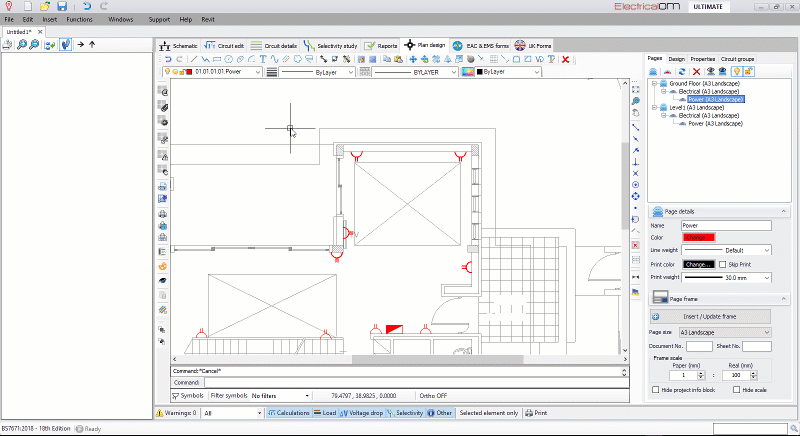Click the move (blue cross arrows) tool
Image resolution: width=800 pixels, height=436 pixels.
coord(413,59)
